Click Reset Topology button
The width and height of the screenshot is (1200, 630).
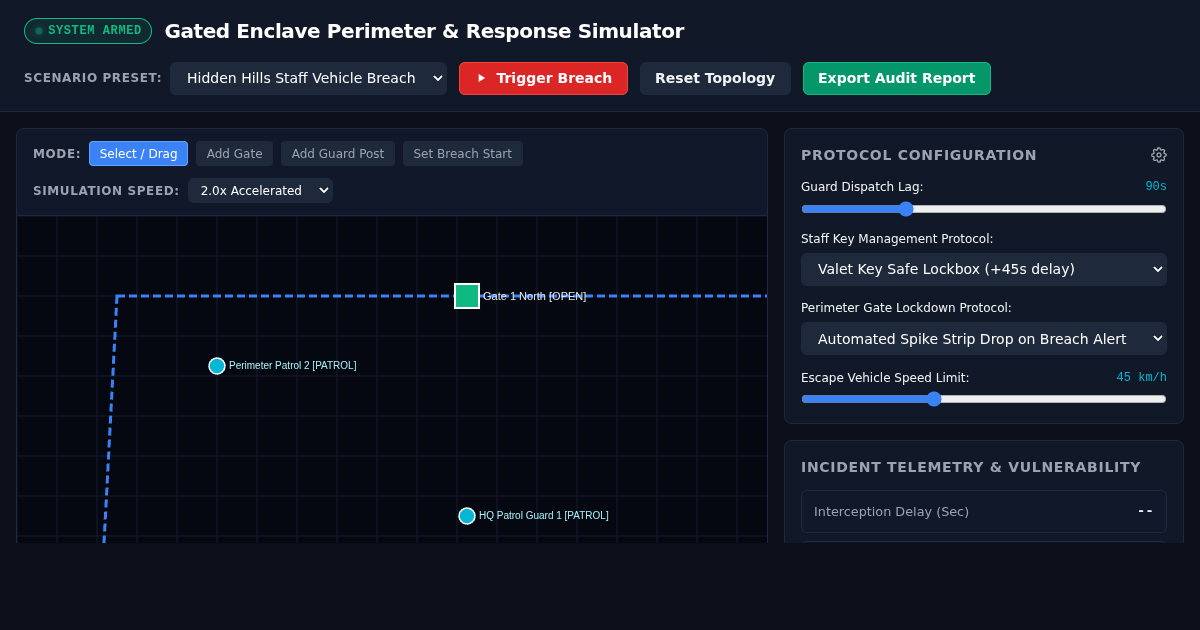click(715, 78)
